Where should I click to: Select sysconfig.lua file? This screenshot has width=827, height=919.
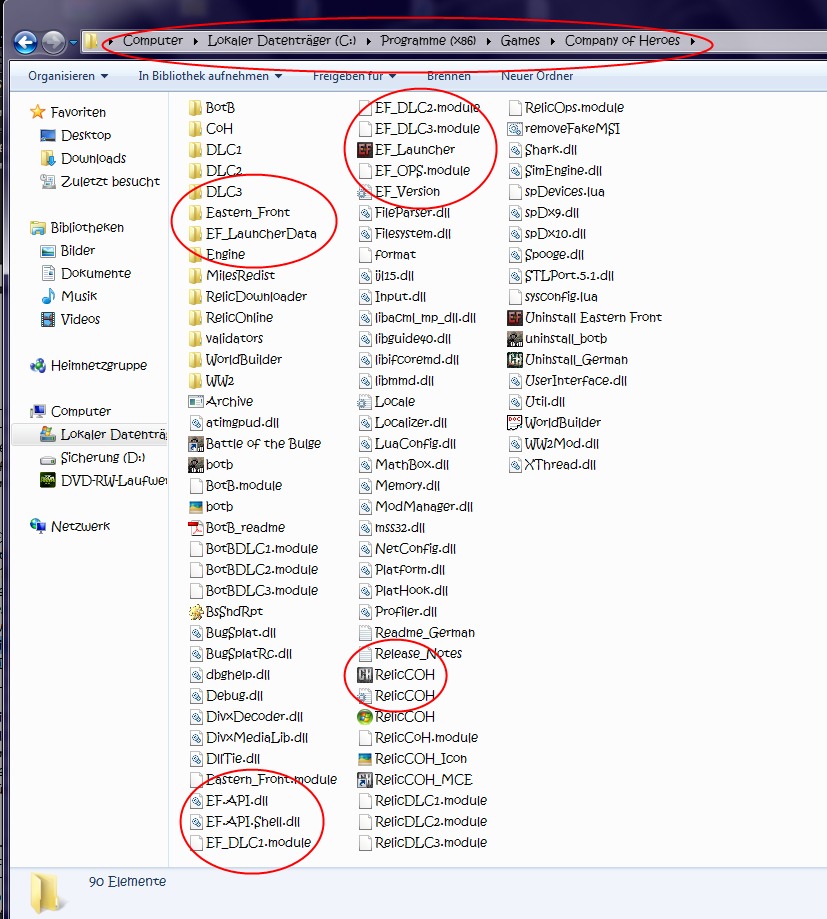[553, 297]
